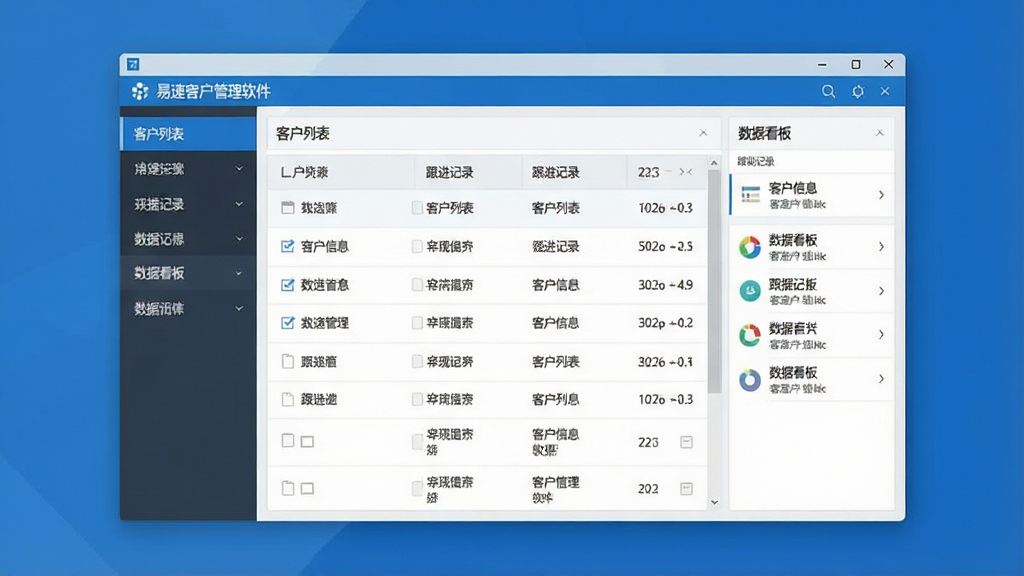Click the collapse arrows icon in table header

click(x=686, y=172)
